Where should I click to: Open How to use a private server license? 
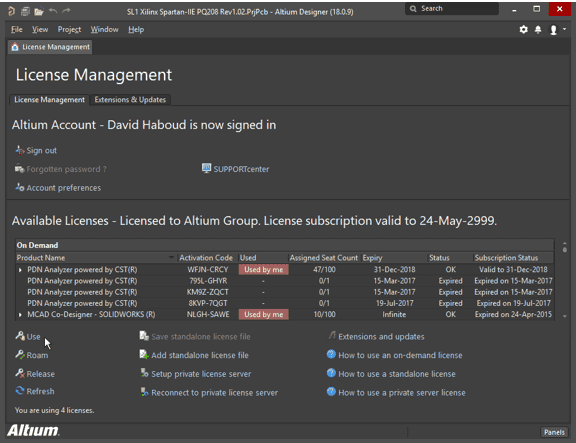402,393
